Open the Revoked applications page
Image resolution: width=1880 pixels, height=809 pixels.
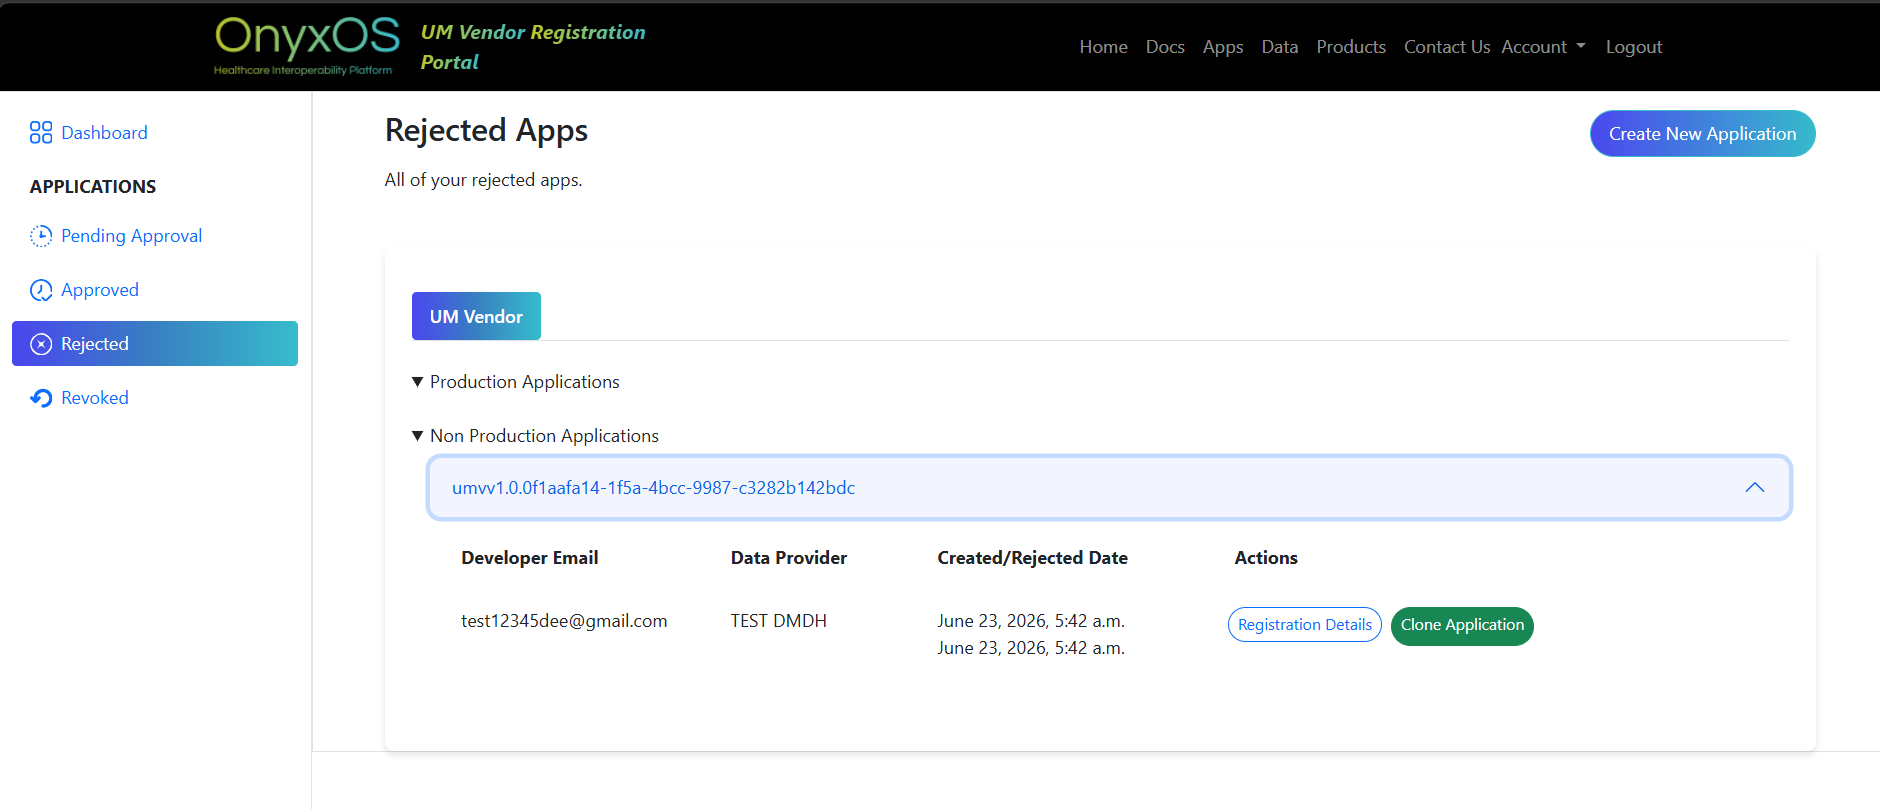pyautogui.click(x=95, y=398)
